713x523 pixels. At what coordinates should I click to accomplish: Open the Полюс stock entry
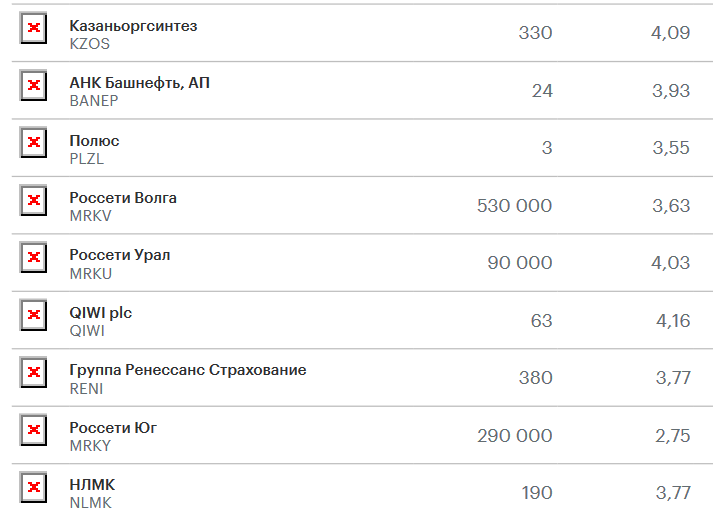94,141
